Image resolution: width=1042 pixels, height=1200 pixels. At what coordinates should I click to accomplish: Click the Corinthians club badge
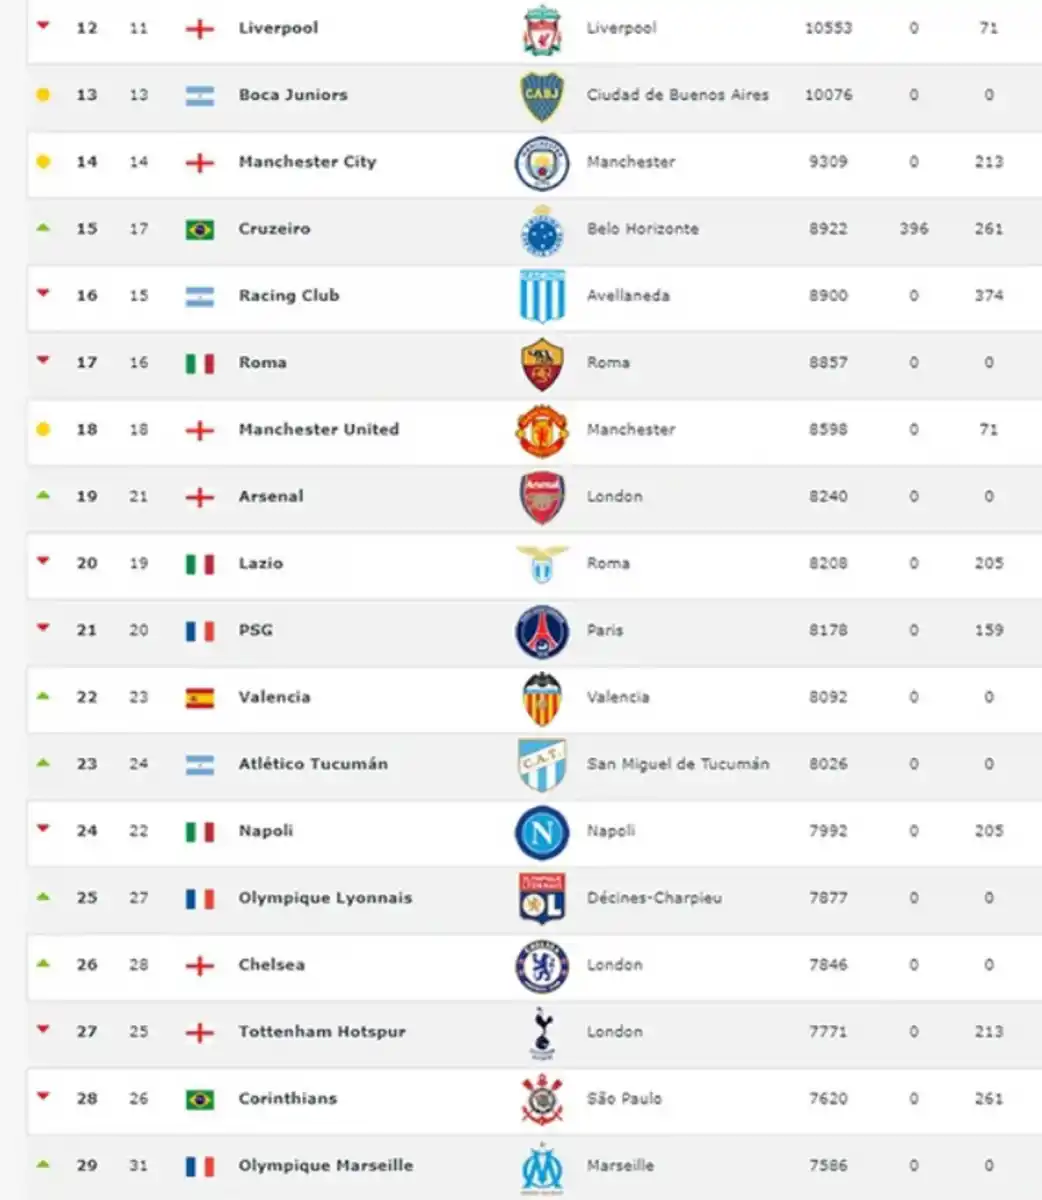pyautogui.click(x=541, y=1099)
